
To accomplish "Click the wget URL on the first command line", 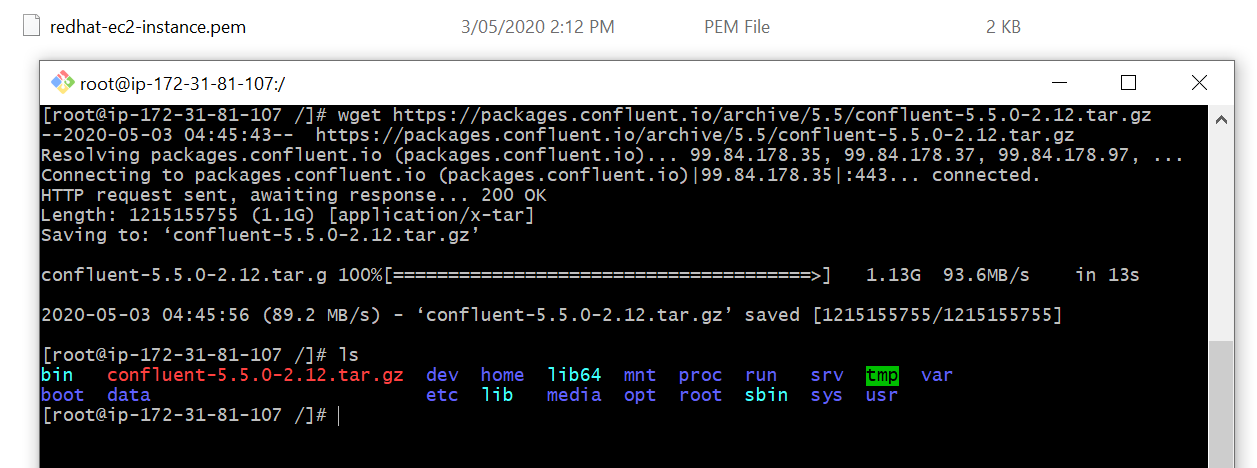I will (771, 115).
